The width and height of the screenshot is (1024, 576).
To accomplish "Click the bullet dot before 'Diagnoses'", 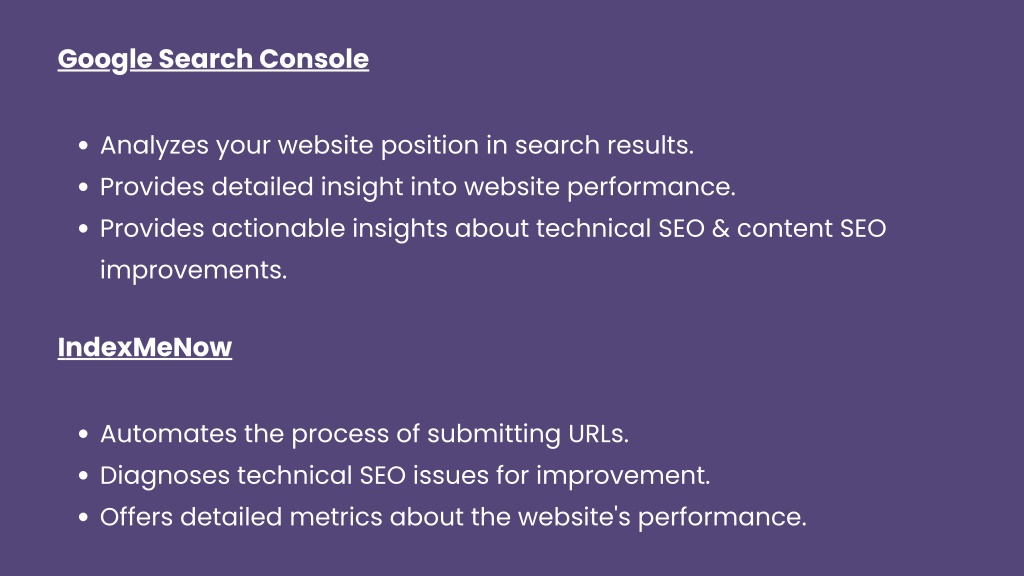I will (x=83, y=475).
